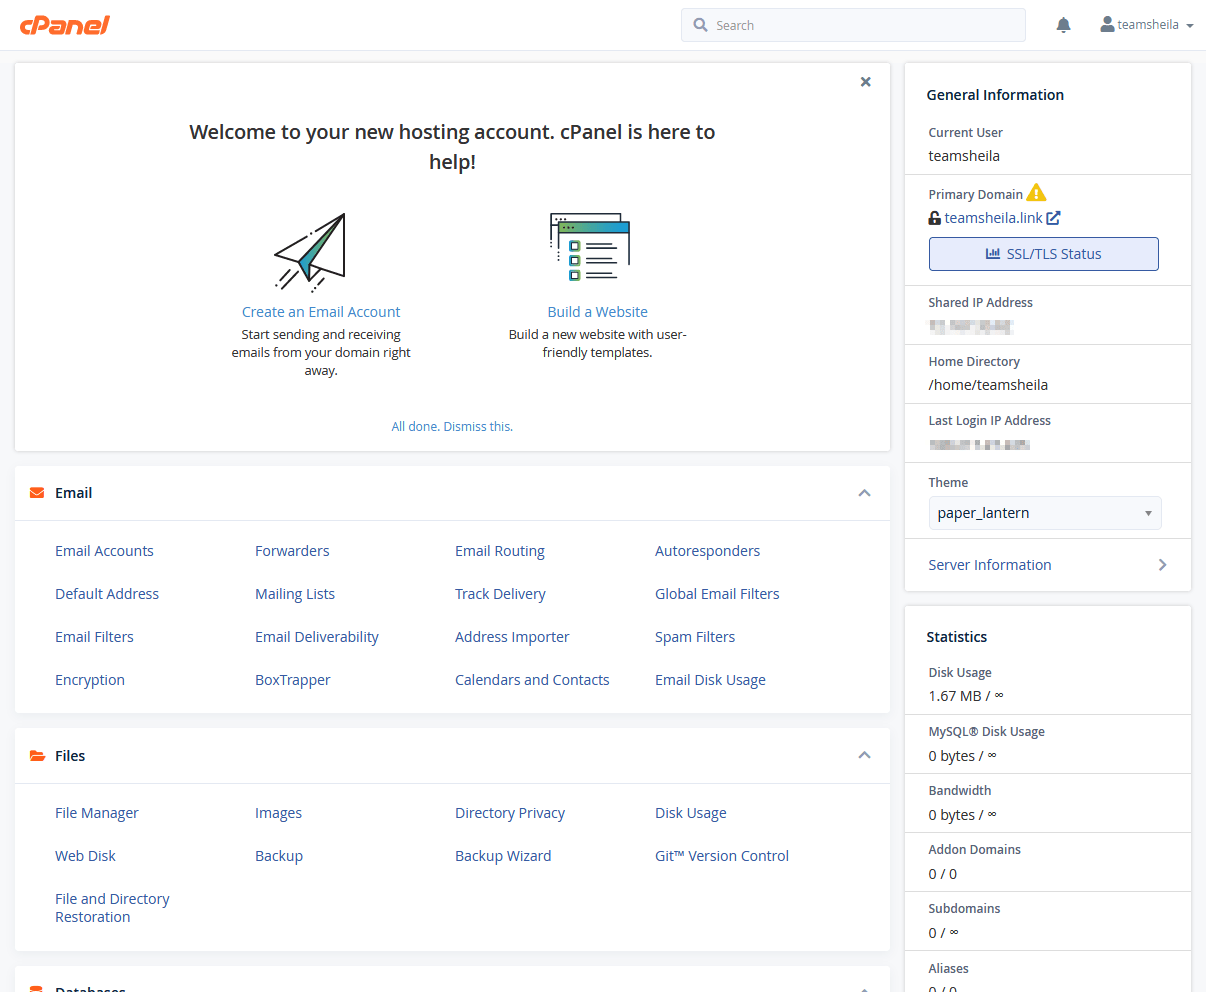Open Build a Website link

pyautogui.click(x=597, y=312)
